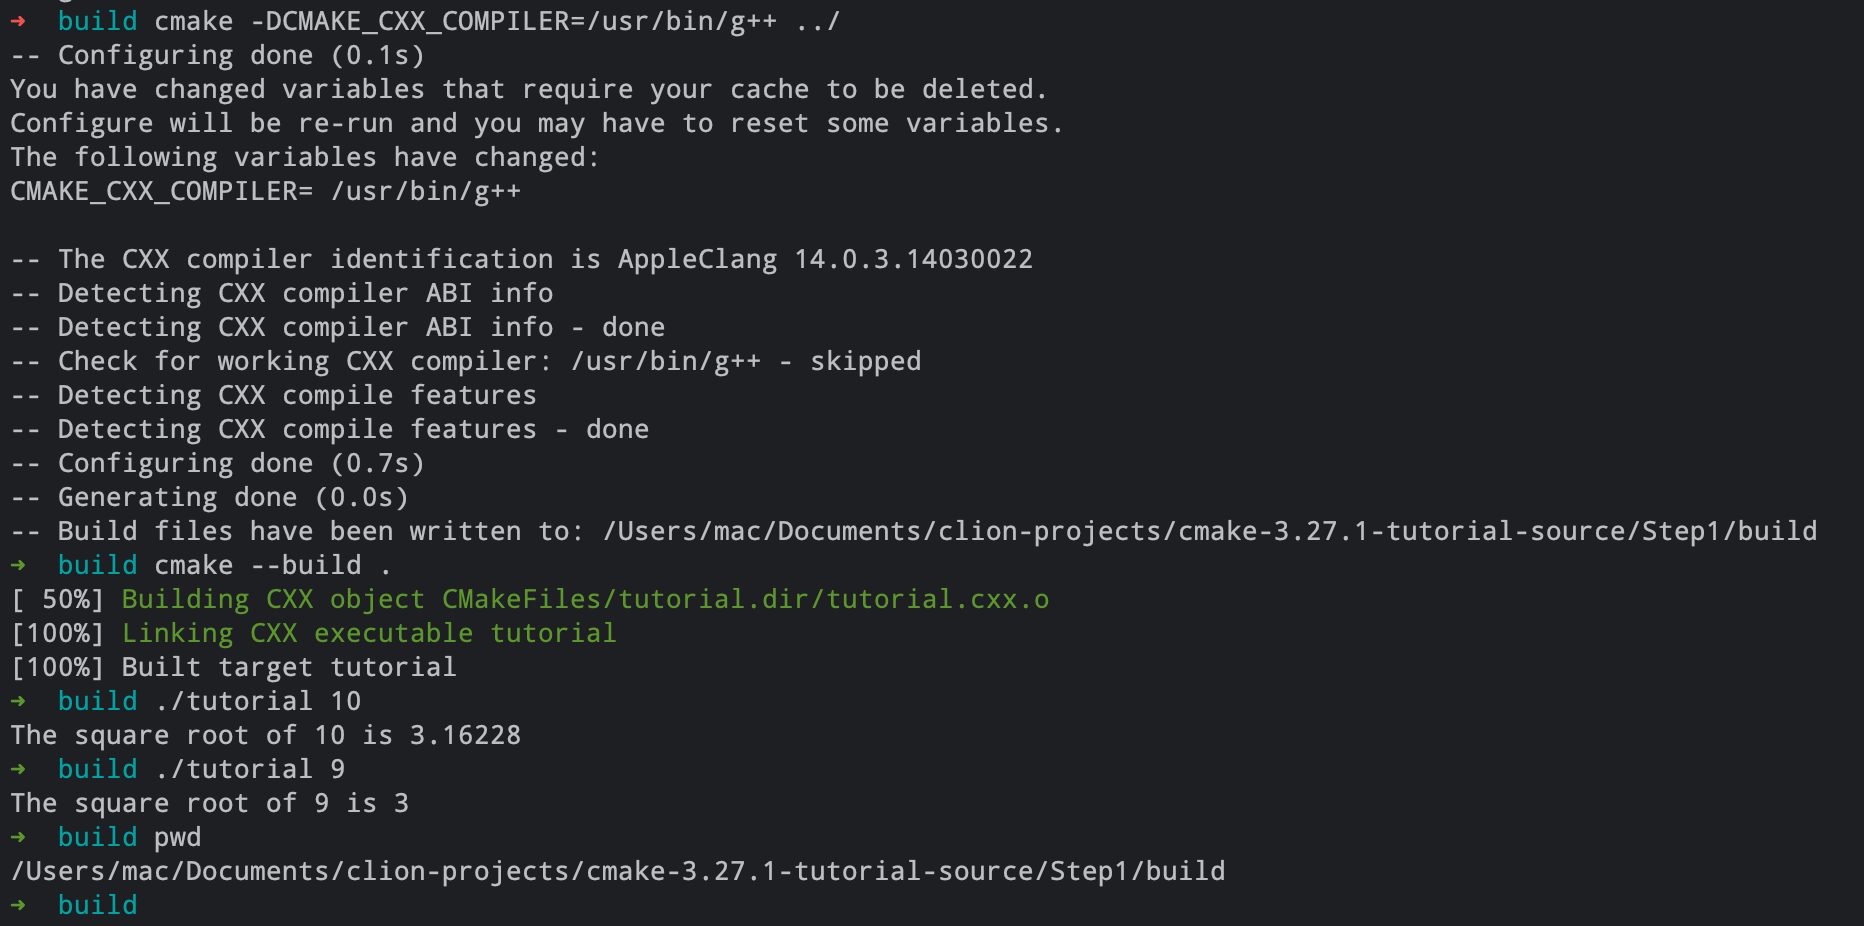Click the prompt arrow before './tutorial 10'
The image size is (1864, 926).
[x=18, y=701]
